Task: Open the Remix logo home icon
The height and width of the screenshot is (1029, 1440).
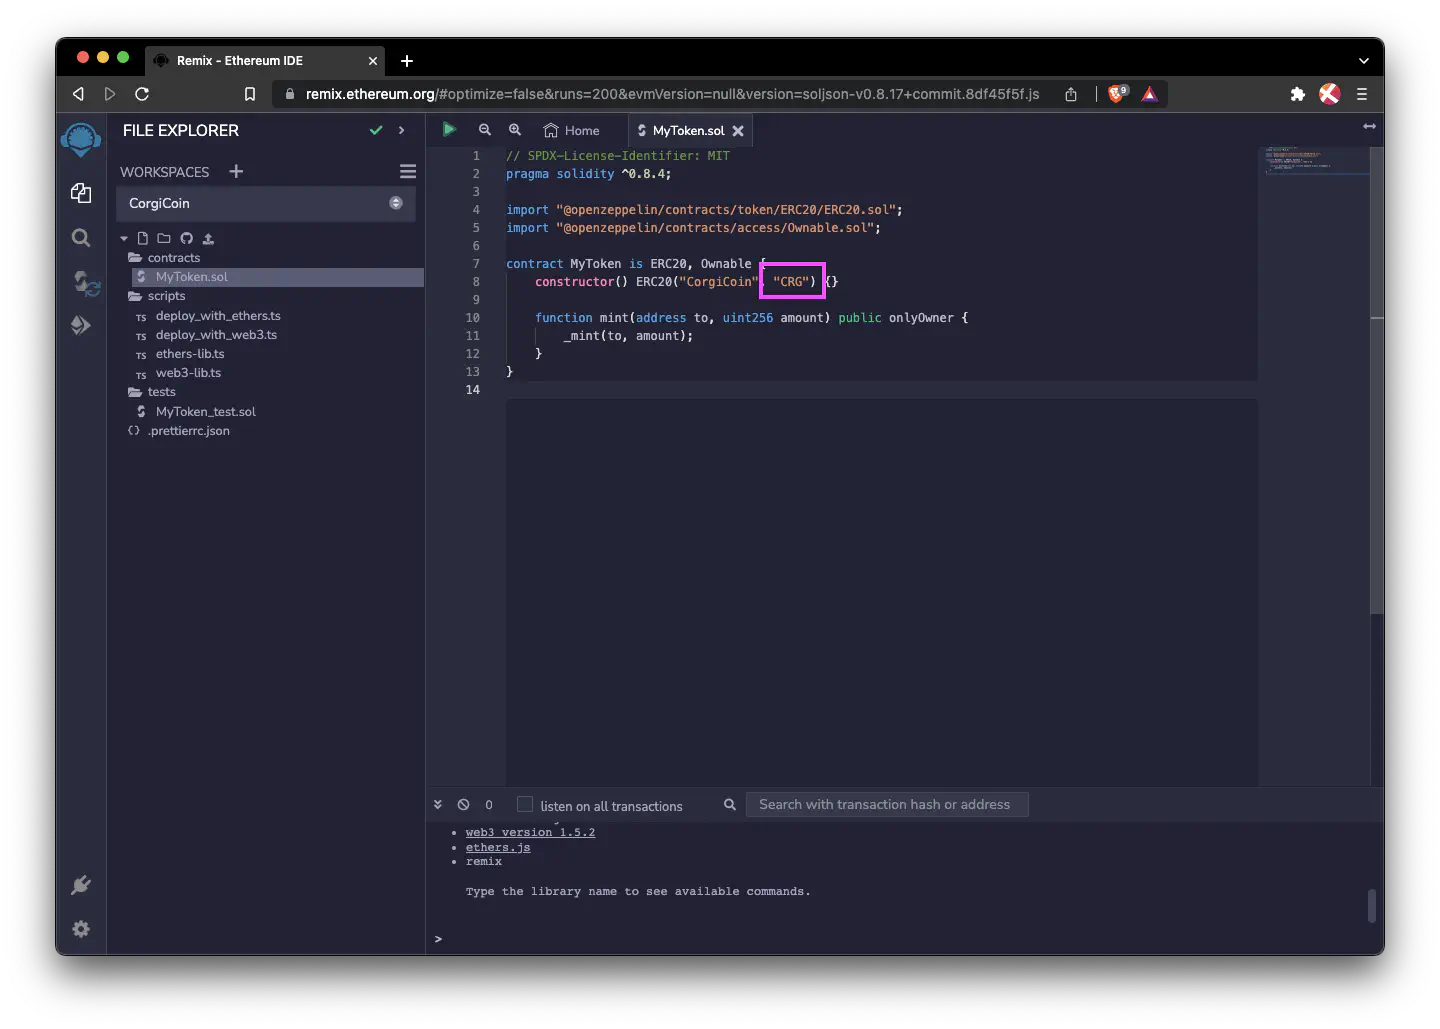Action: point(81,138)
